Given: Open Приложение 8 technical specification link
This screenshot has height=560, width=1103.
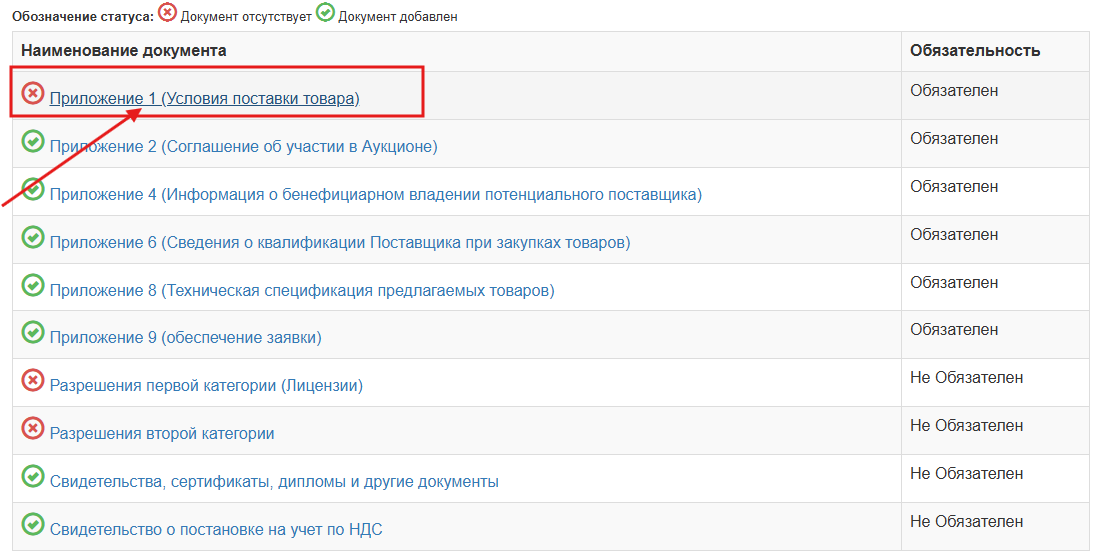Looking at the screenshot, I should pyautogui.click(x=302, y=291).
